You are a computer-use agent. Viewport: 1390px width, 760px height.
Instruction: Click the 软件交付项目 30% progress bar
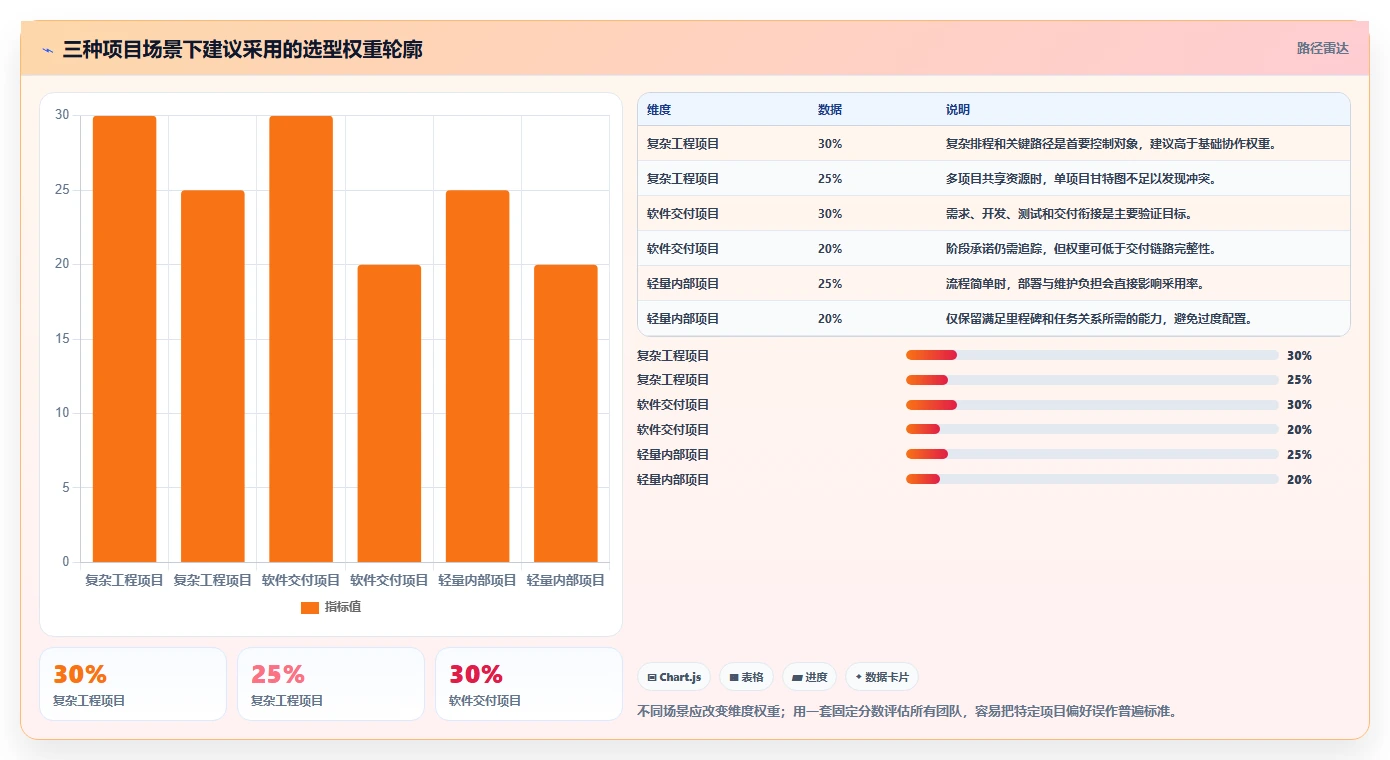point(1092,405)
